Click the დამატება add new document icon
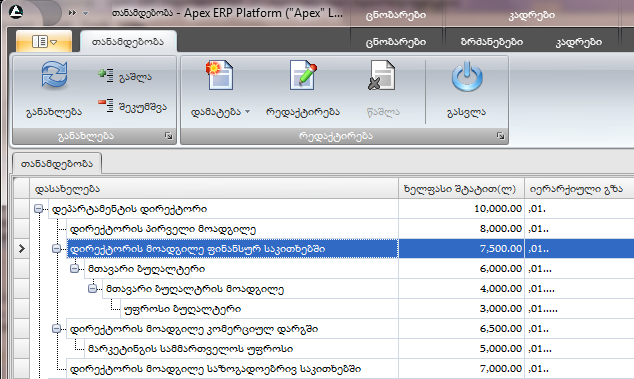Screen dimensions: 634x379 point(220,75)
